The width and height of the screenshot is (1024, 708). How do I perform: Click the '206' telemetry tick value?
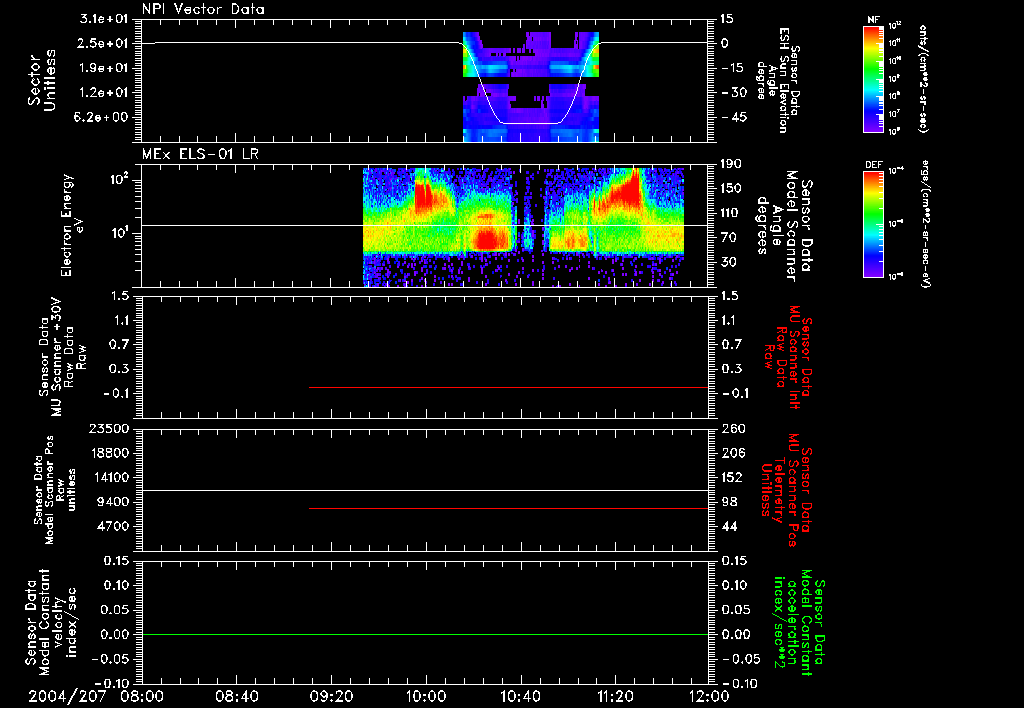[733, 453]
